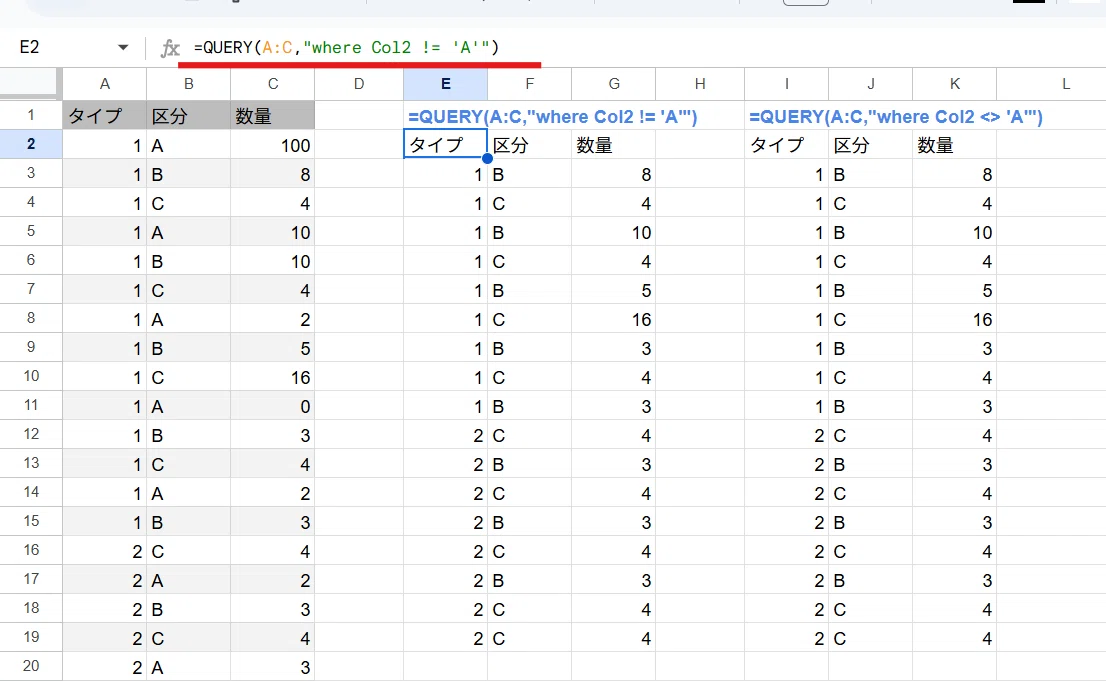
Task: Click cell C1 '数量' header
Action: click(272, 115)
